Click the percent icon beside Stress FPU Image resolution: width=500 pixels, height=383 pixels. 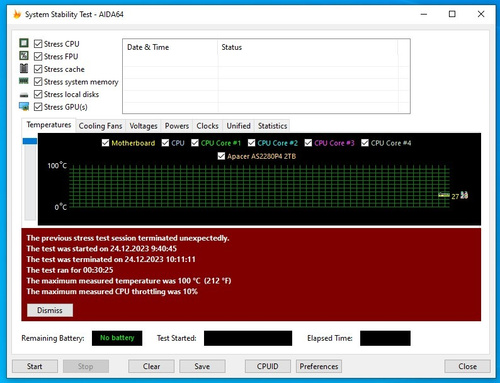pyautogui.click(x=24, y=56)
